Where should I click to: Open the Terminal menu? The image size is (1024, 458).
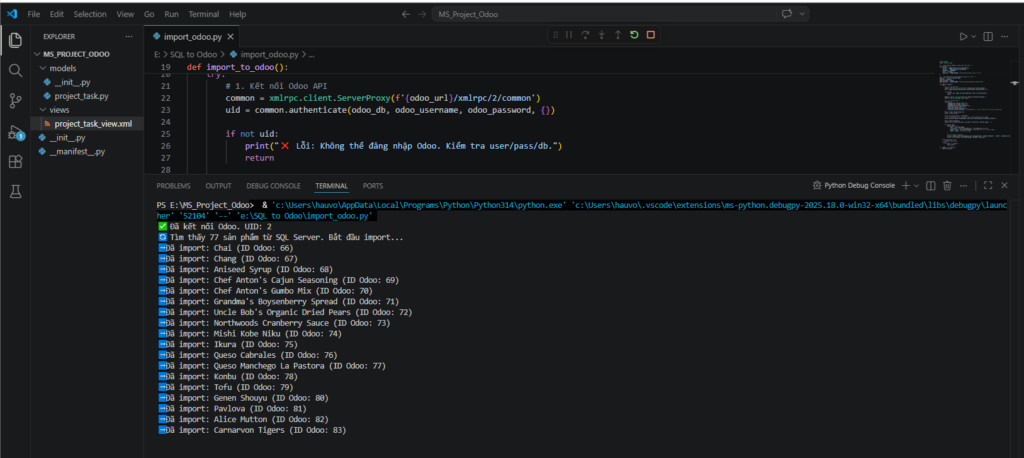[204, 15]
